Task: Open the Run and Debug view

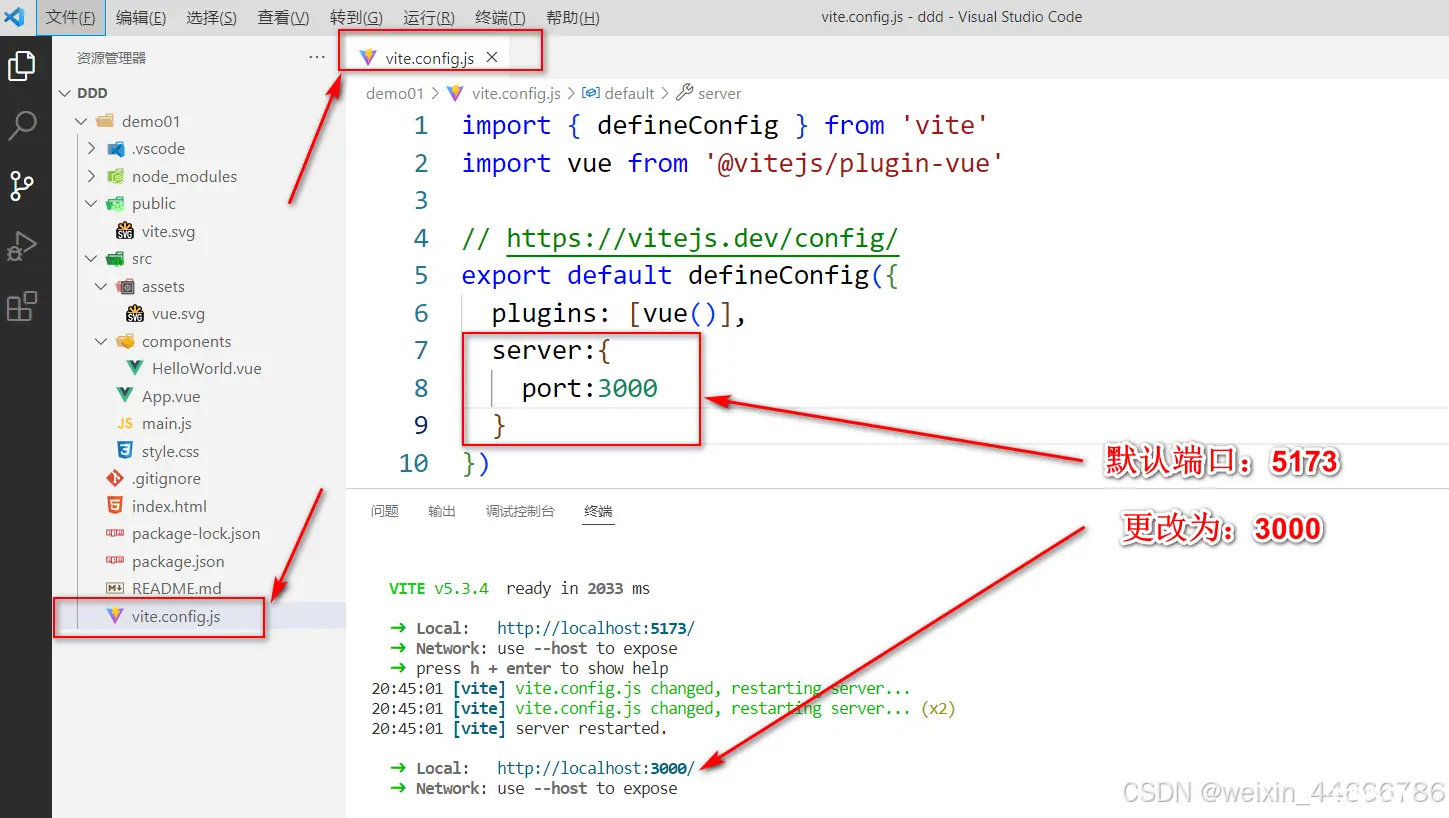Action: pyautogui.click(x=22, y=246)
